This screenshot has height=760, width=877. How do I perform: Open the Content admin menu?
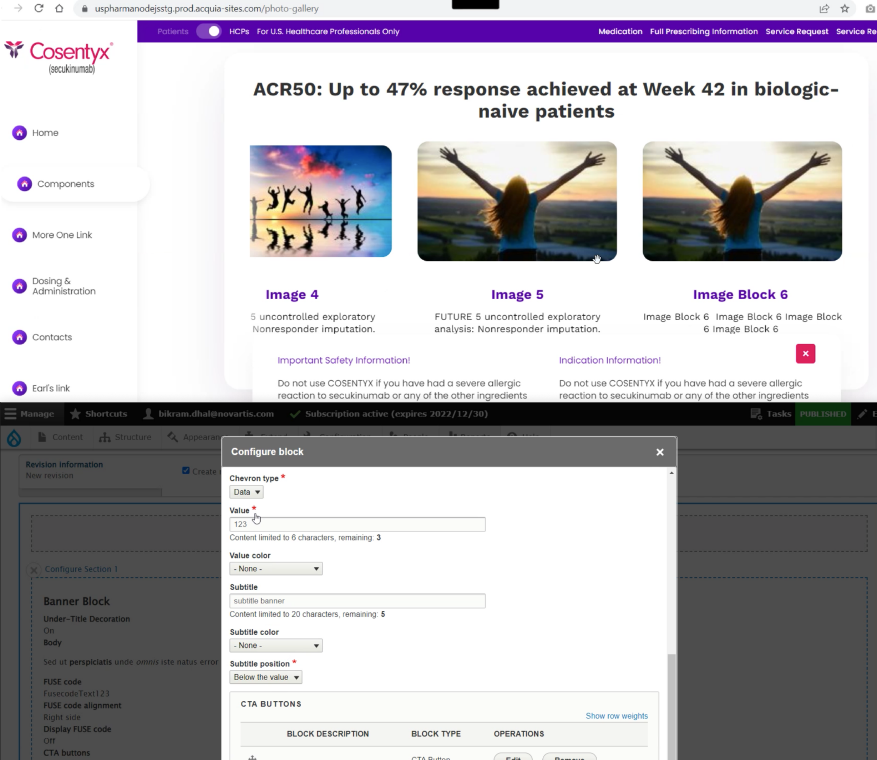60,437
